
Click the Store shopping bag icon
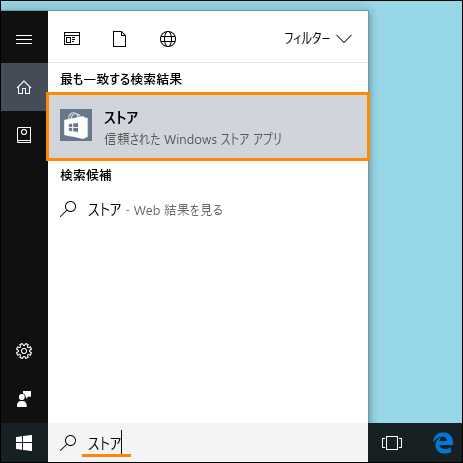[76, 125]
